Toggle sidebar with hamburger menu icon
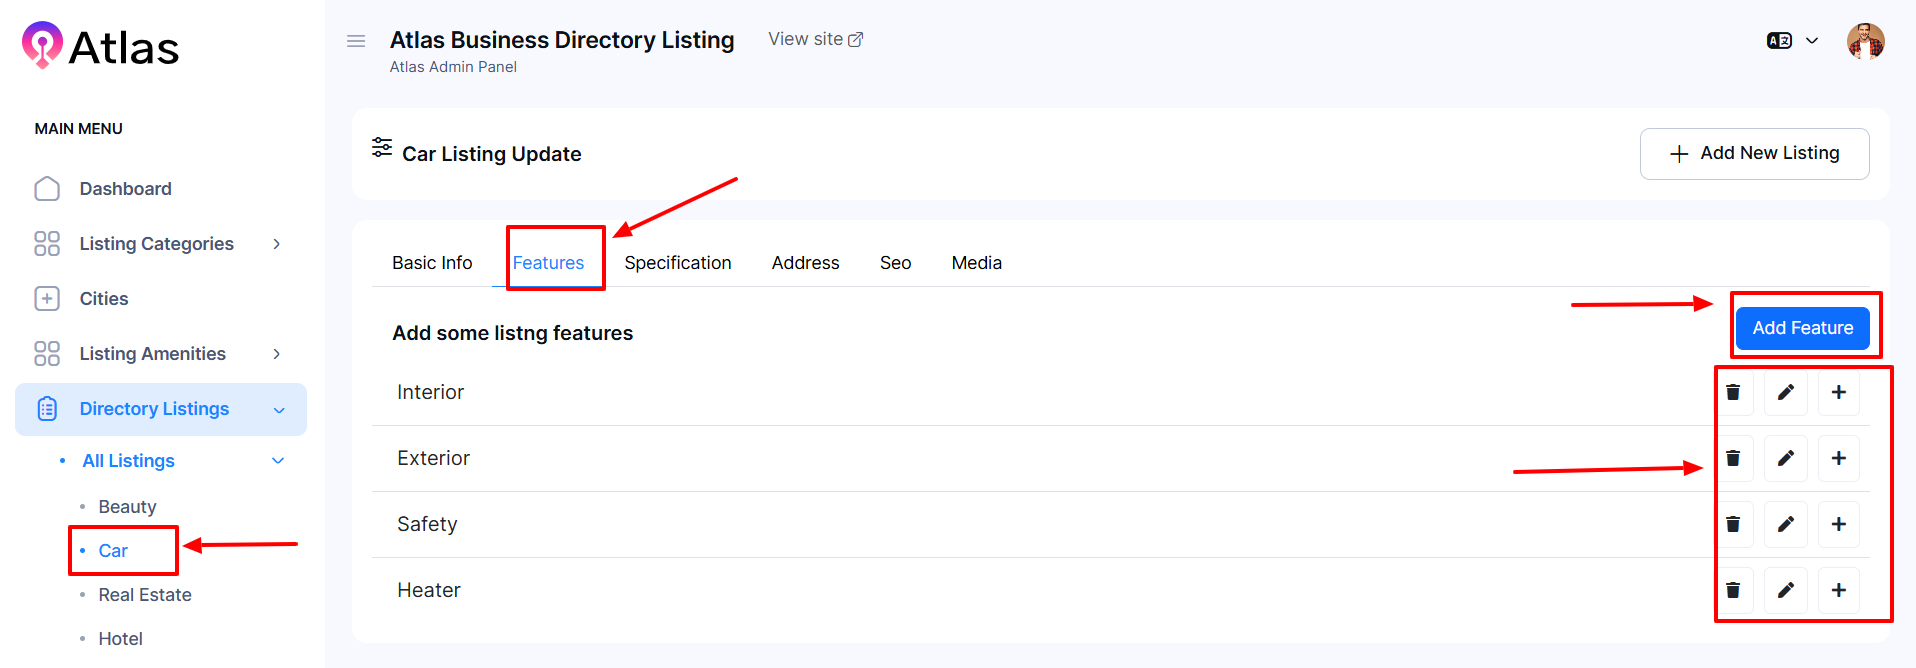The height and width of the screenshot is (668, 1916). [x=356, y=41]
